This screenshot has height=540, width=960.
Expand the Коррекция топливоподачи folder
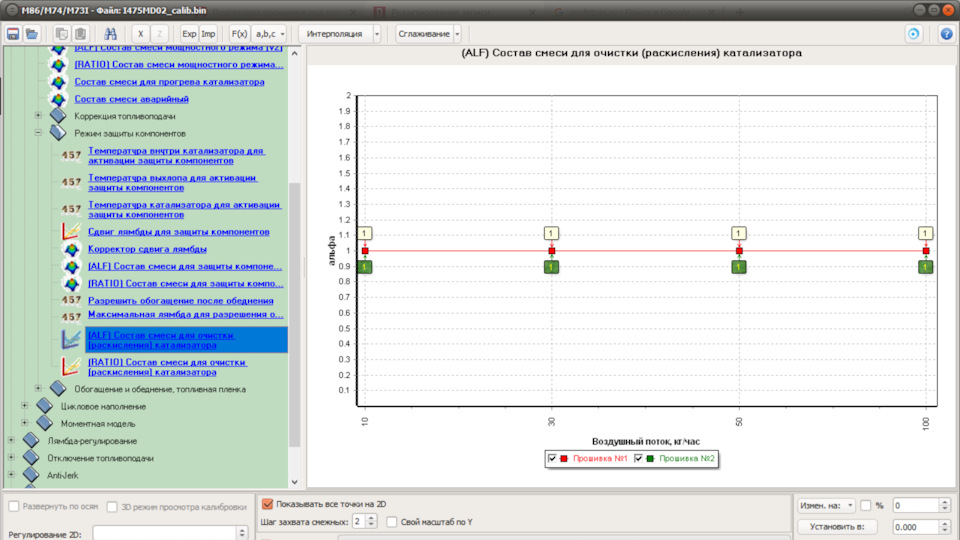point(38,115)
